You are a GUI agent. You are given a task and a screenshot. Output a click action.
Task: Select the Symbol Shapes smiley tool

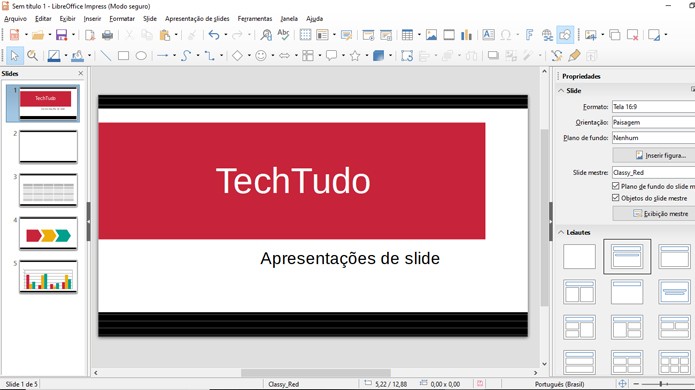(261, 55)
